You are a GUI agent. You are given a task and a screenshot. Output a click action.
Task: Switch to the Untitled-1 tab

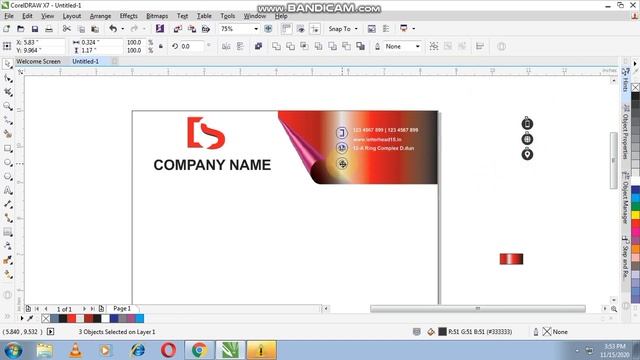click(x=85, y=61)
